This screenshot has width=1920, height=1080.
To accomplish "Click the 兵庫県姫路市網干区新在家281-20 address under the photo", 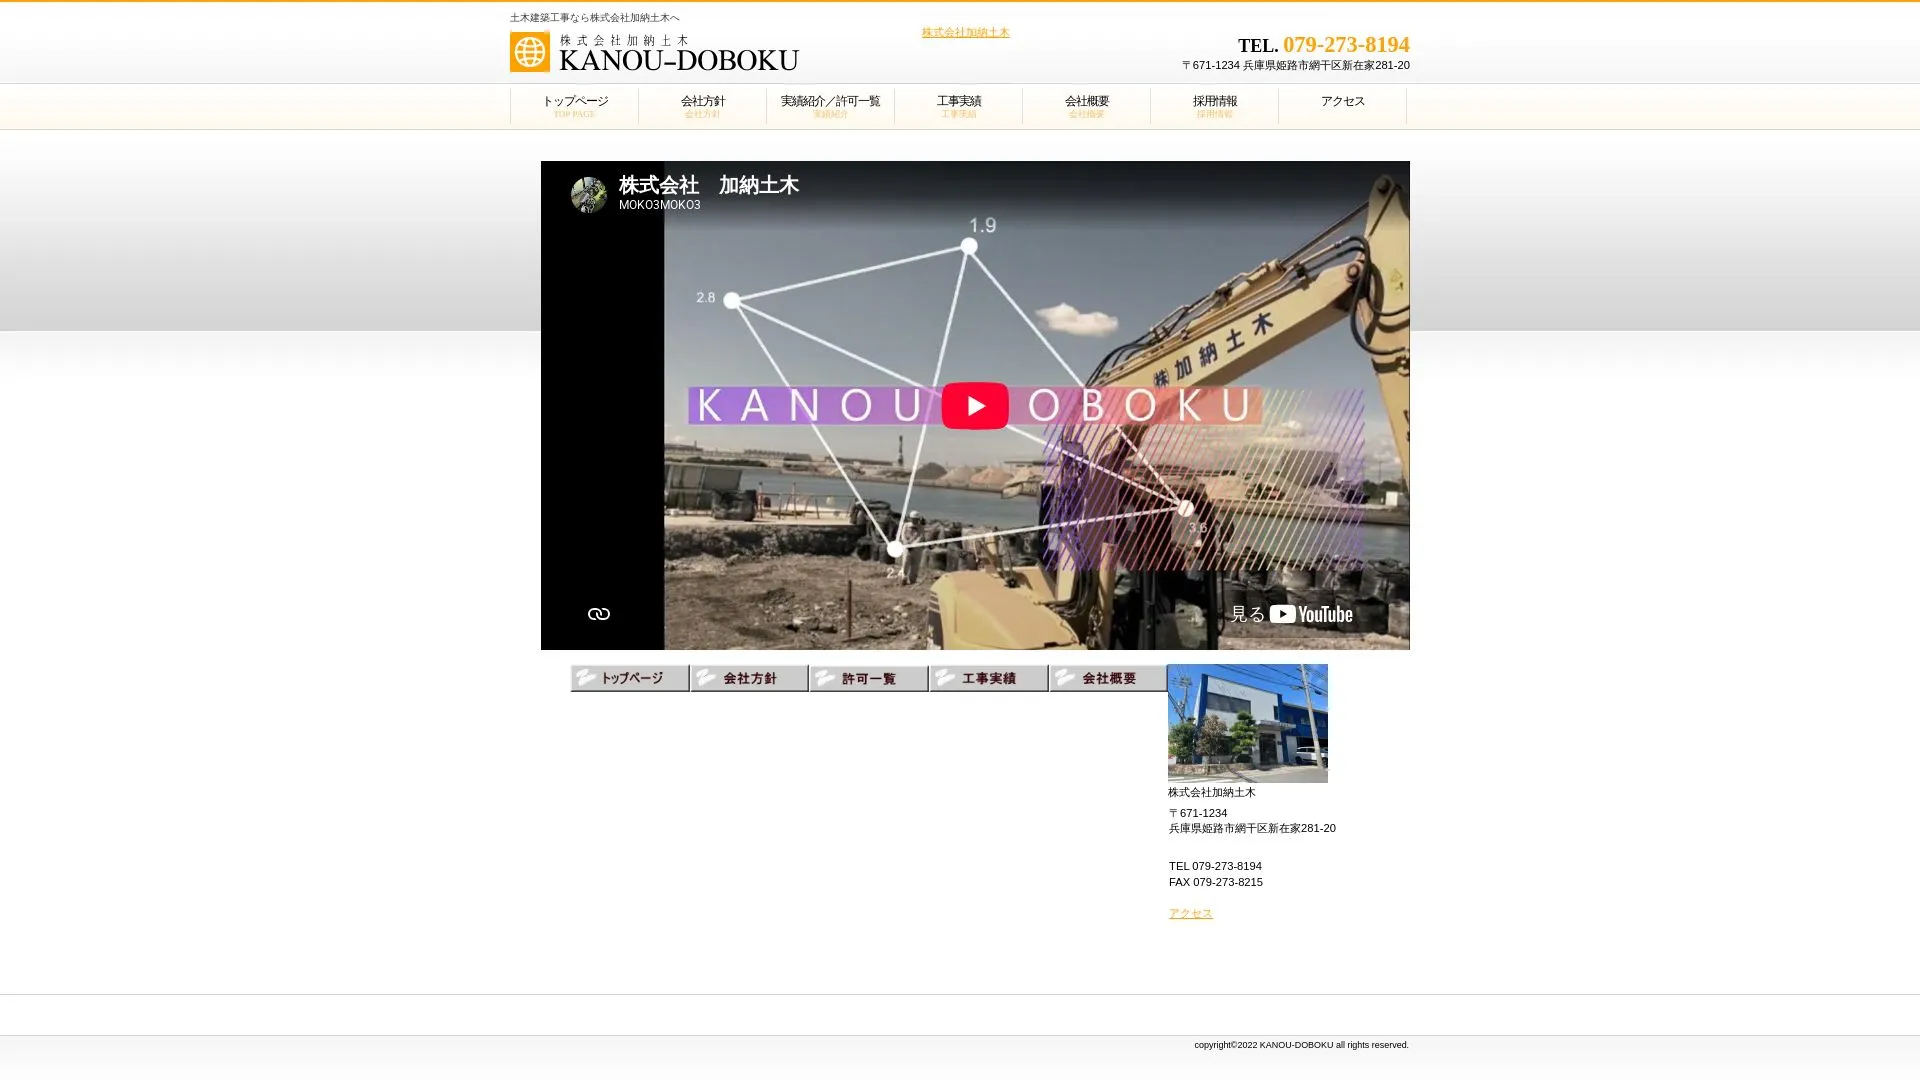I will click(x=1252, y=828).
